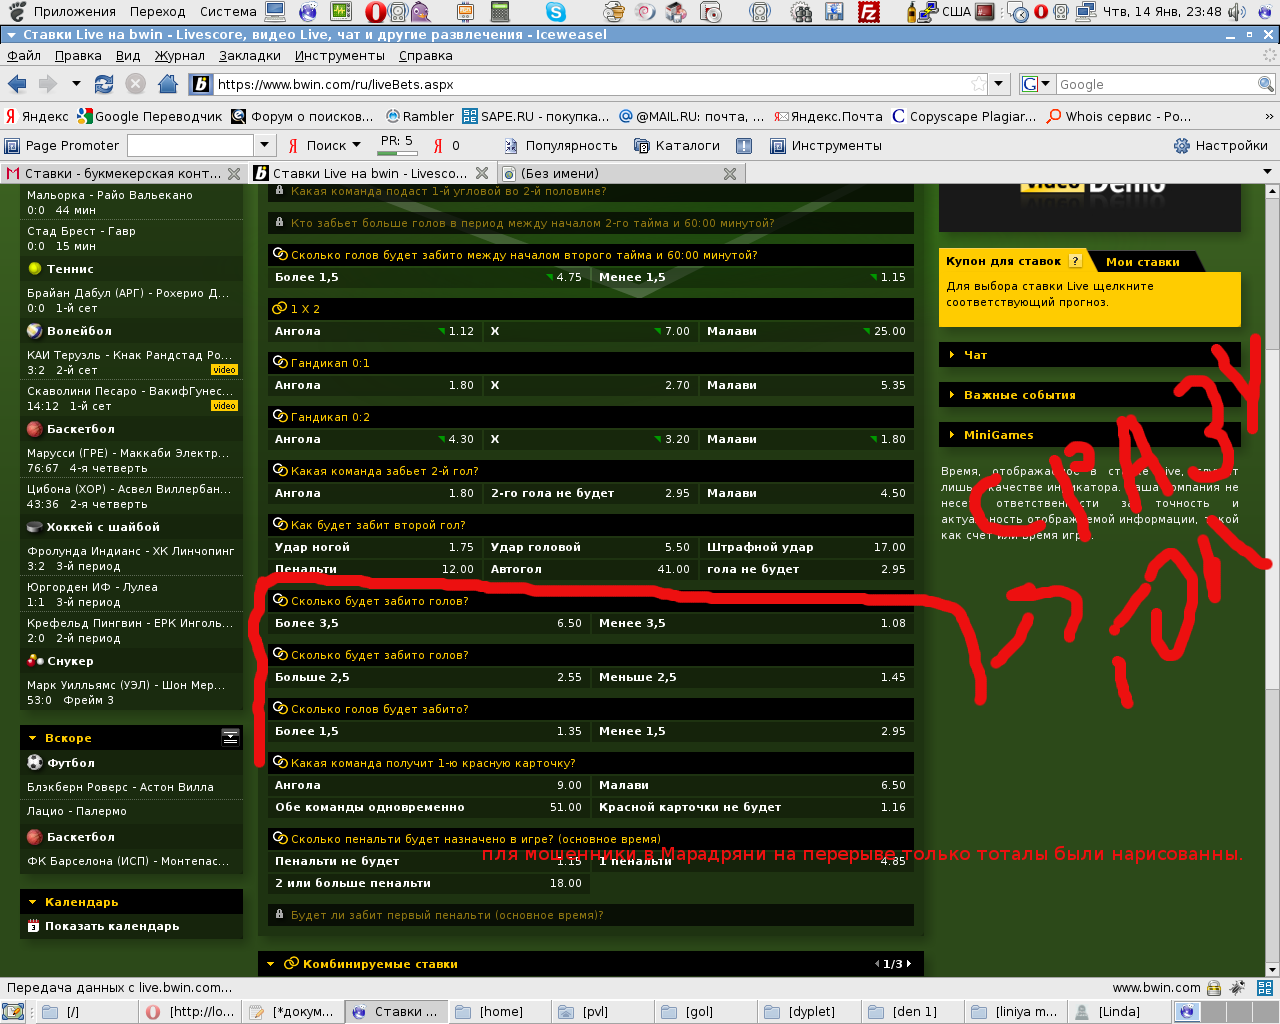Viewport: 1280px width, 1024px height.
Task: Launch Opera from the top panel
Action: [x=375, y=12]
